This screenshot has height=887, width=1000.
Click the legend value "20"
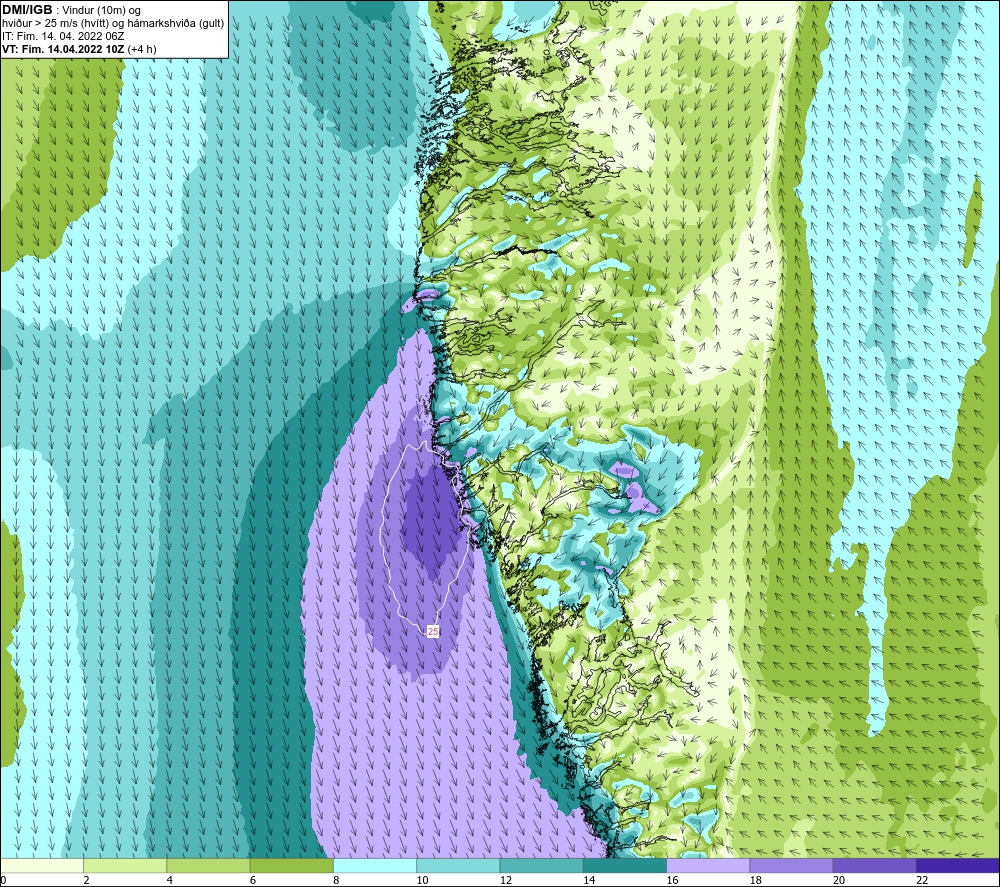point(839,880)
